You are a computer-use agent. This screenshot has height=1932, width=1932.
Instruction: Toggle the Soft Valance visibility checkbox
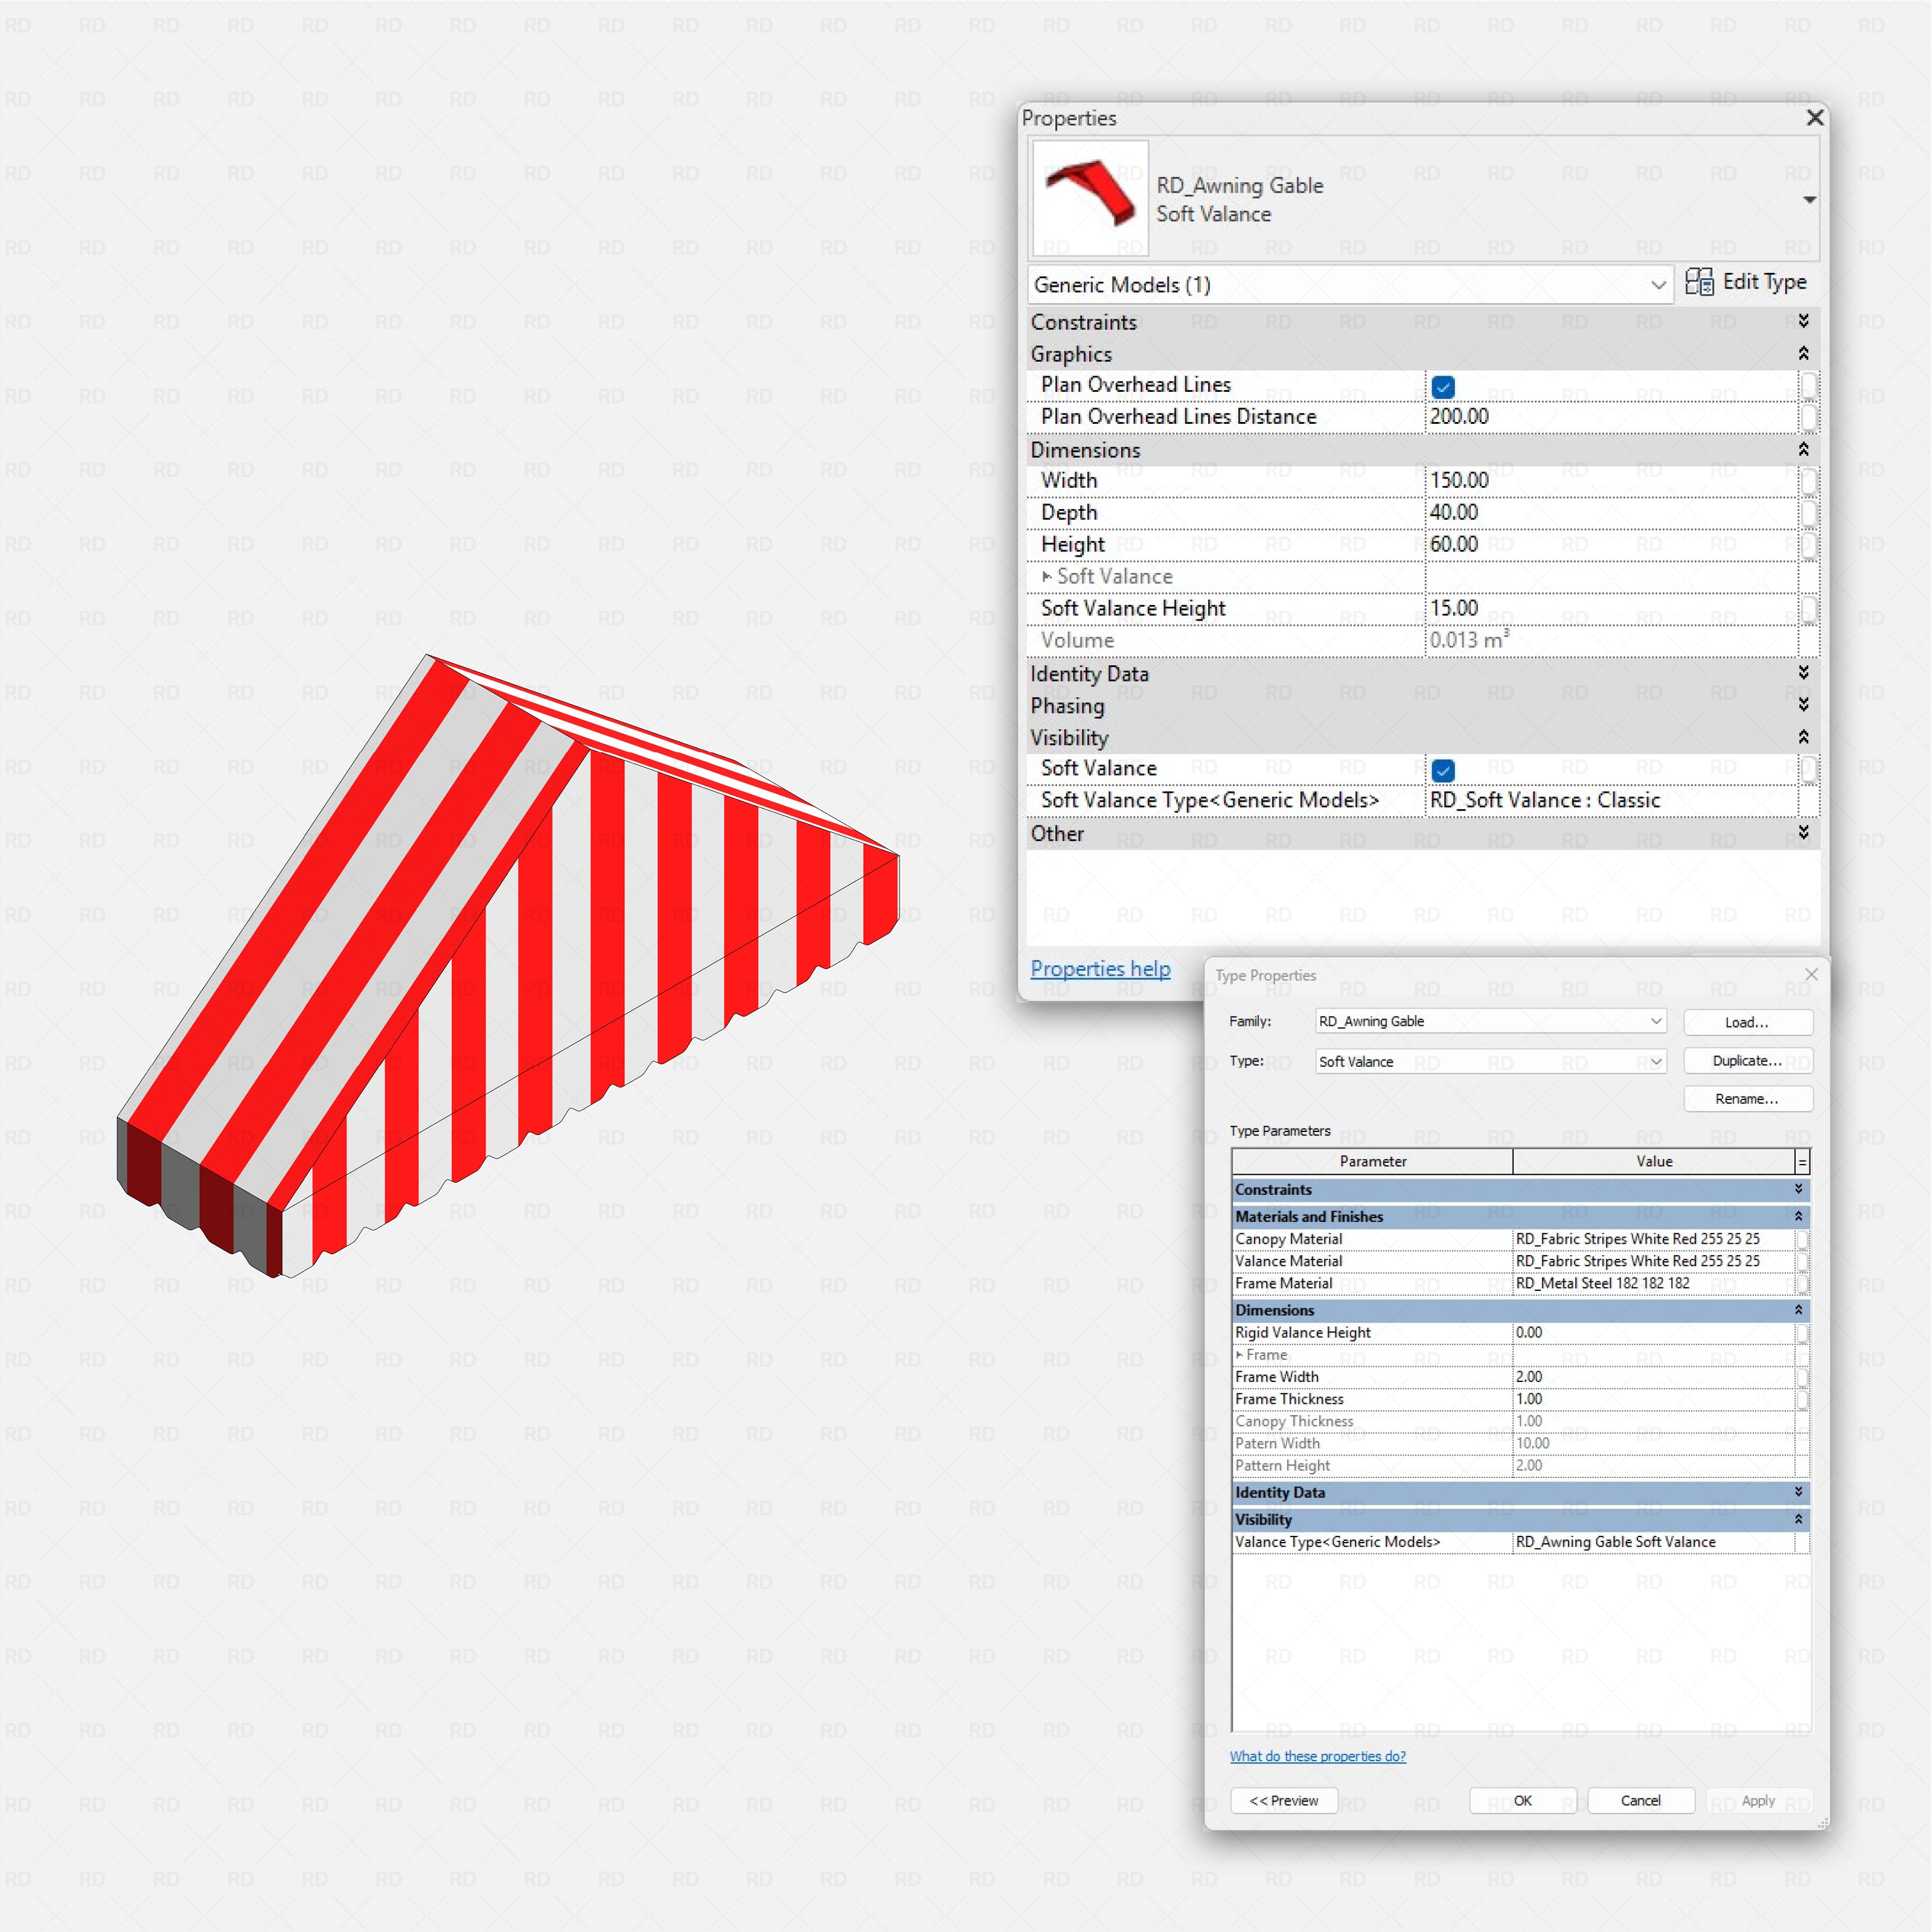coord(1443,770)
